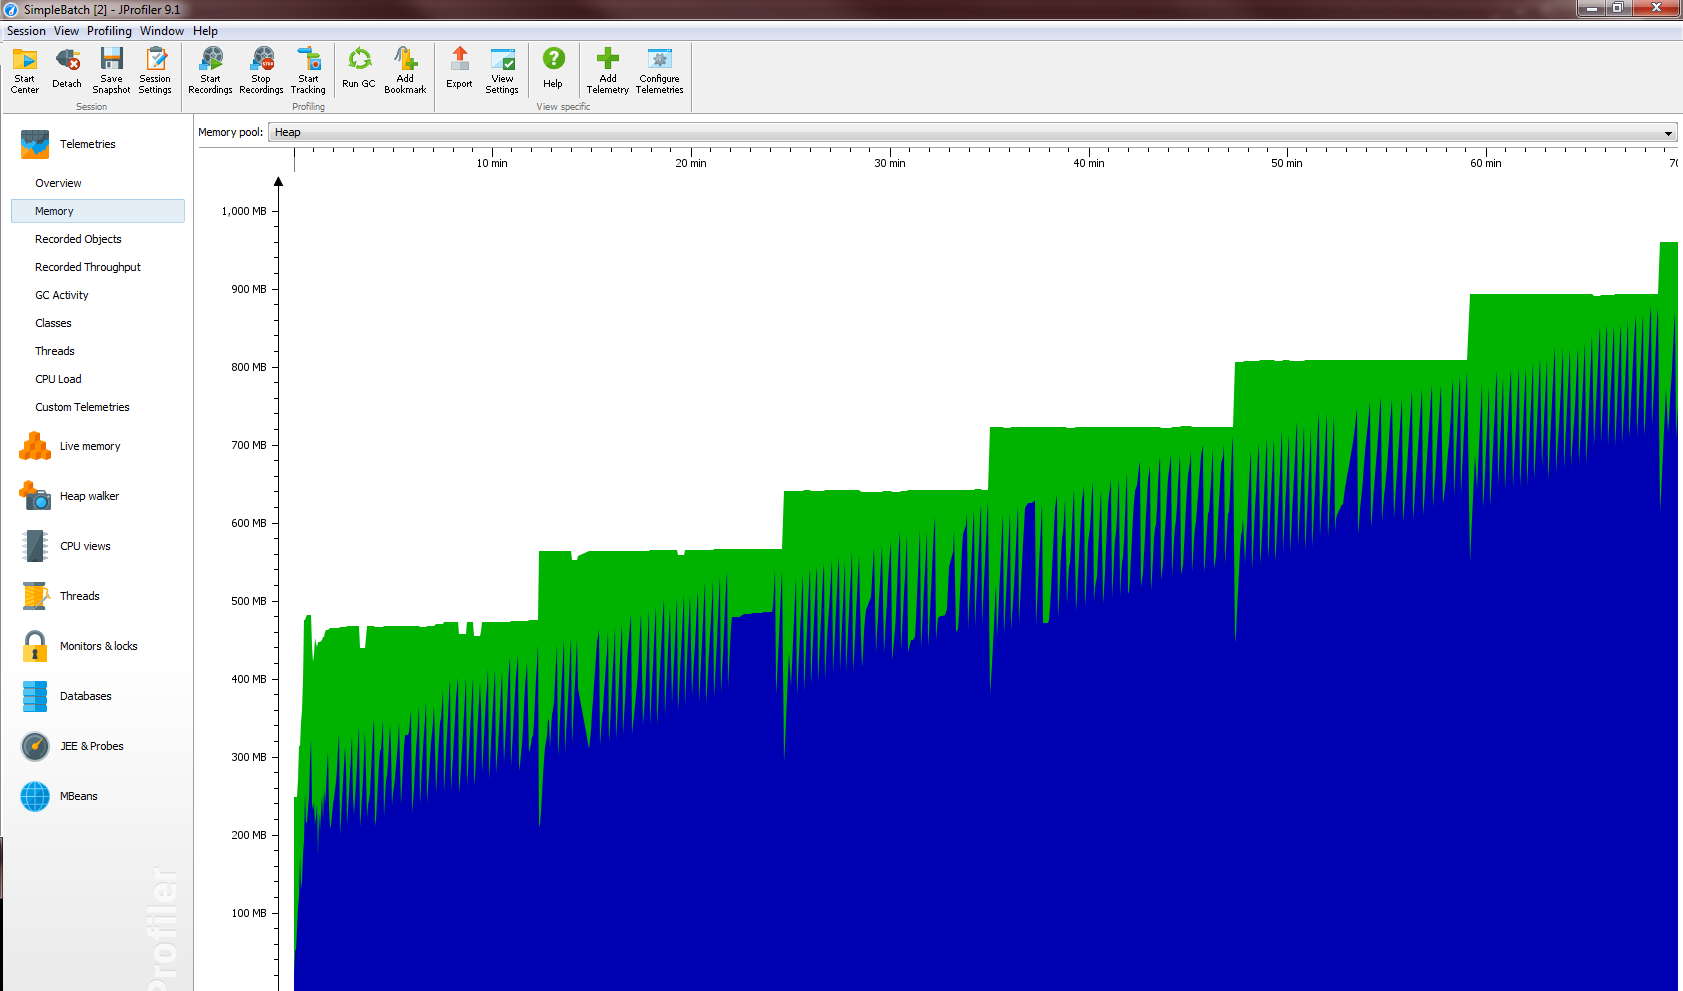Open the Live memory section
This screenshot has width=1683, height=991.
pyautogui.click(x=89, y=446)
